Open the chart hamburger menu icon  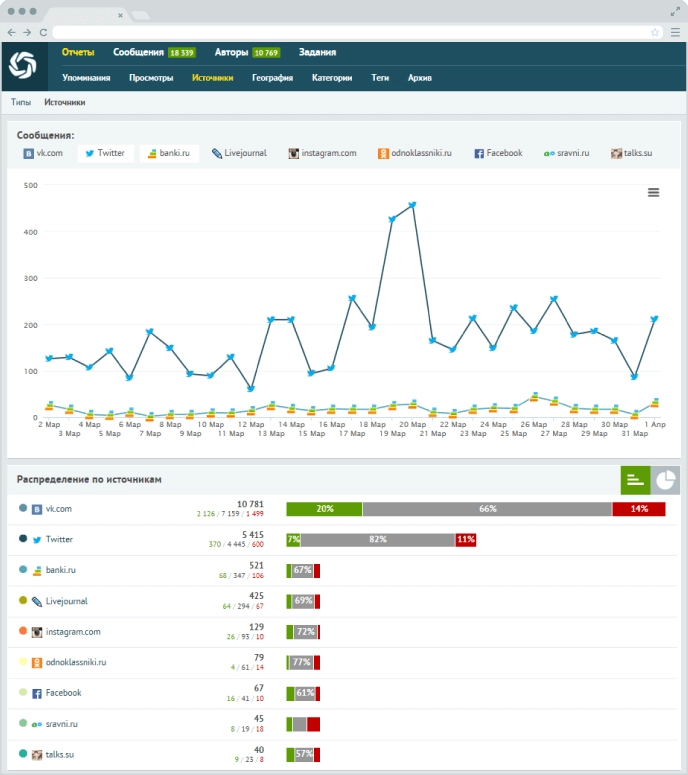point(653,192)
